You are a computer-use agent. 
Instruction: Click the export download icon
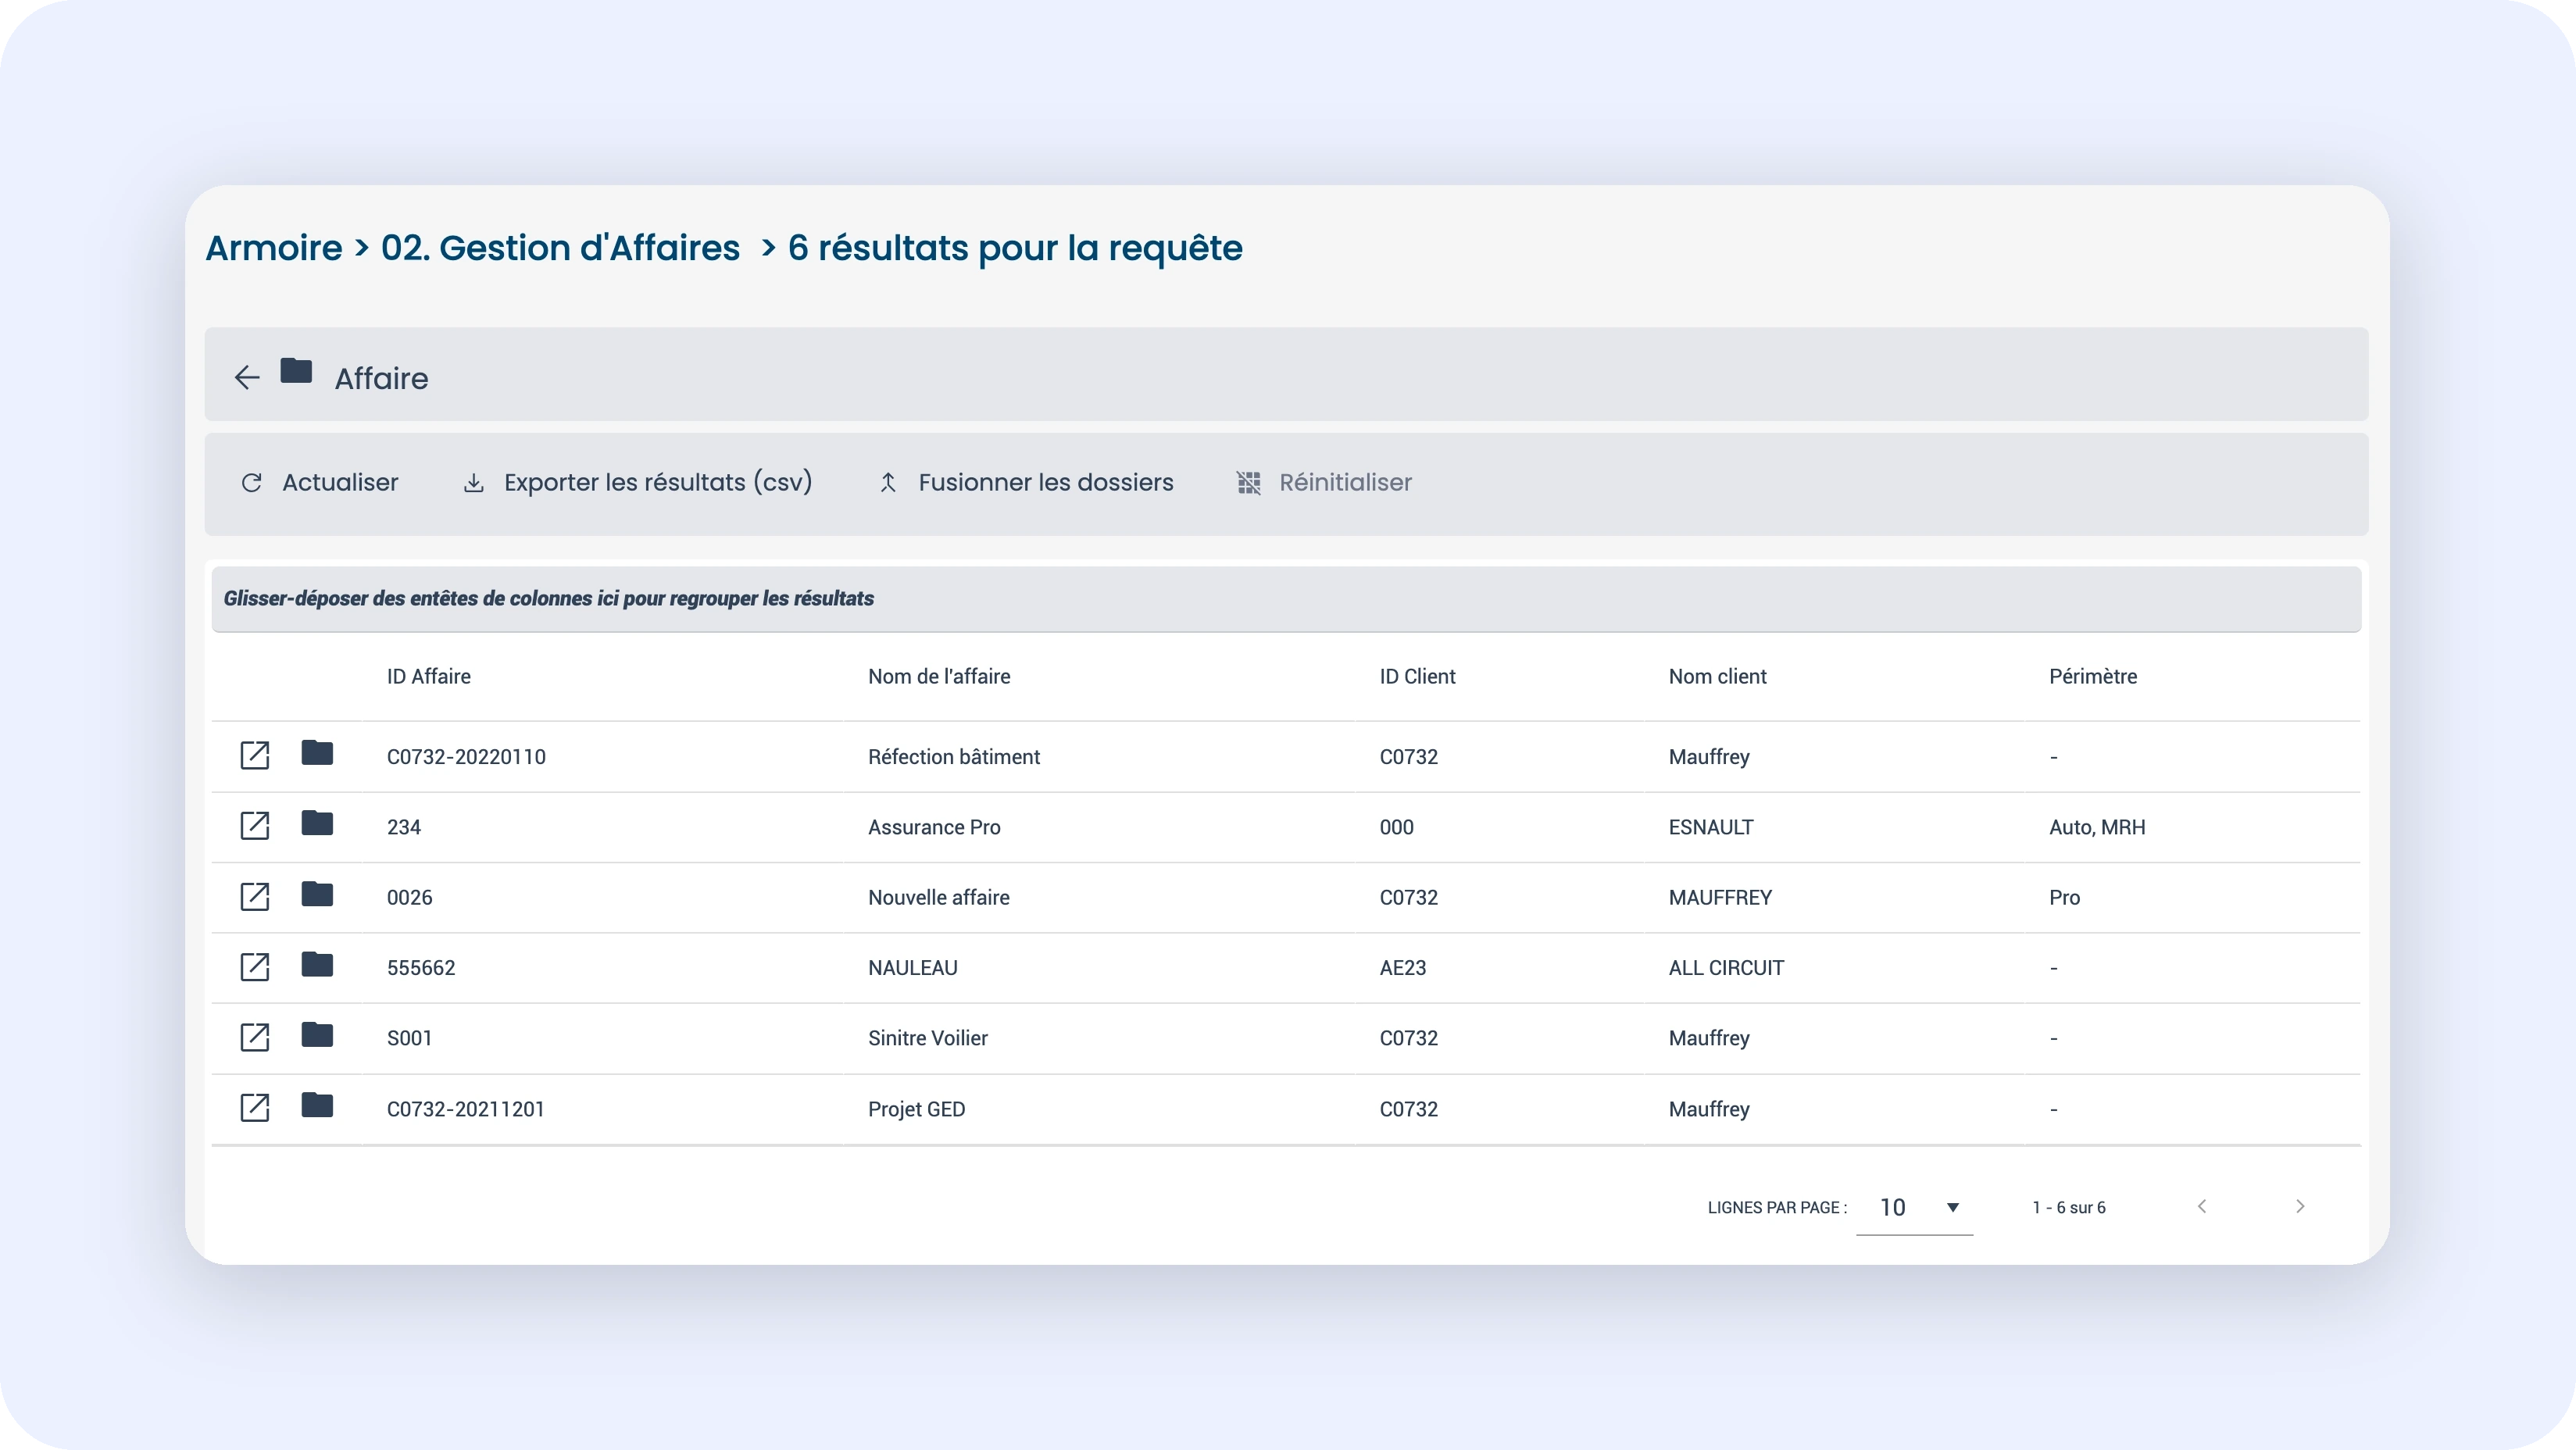coord(474,483)
